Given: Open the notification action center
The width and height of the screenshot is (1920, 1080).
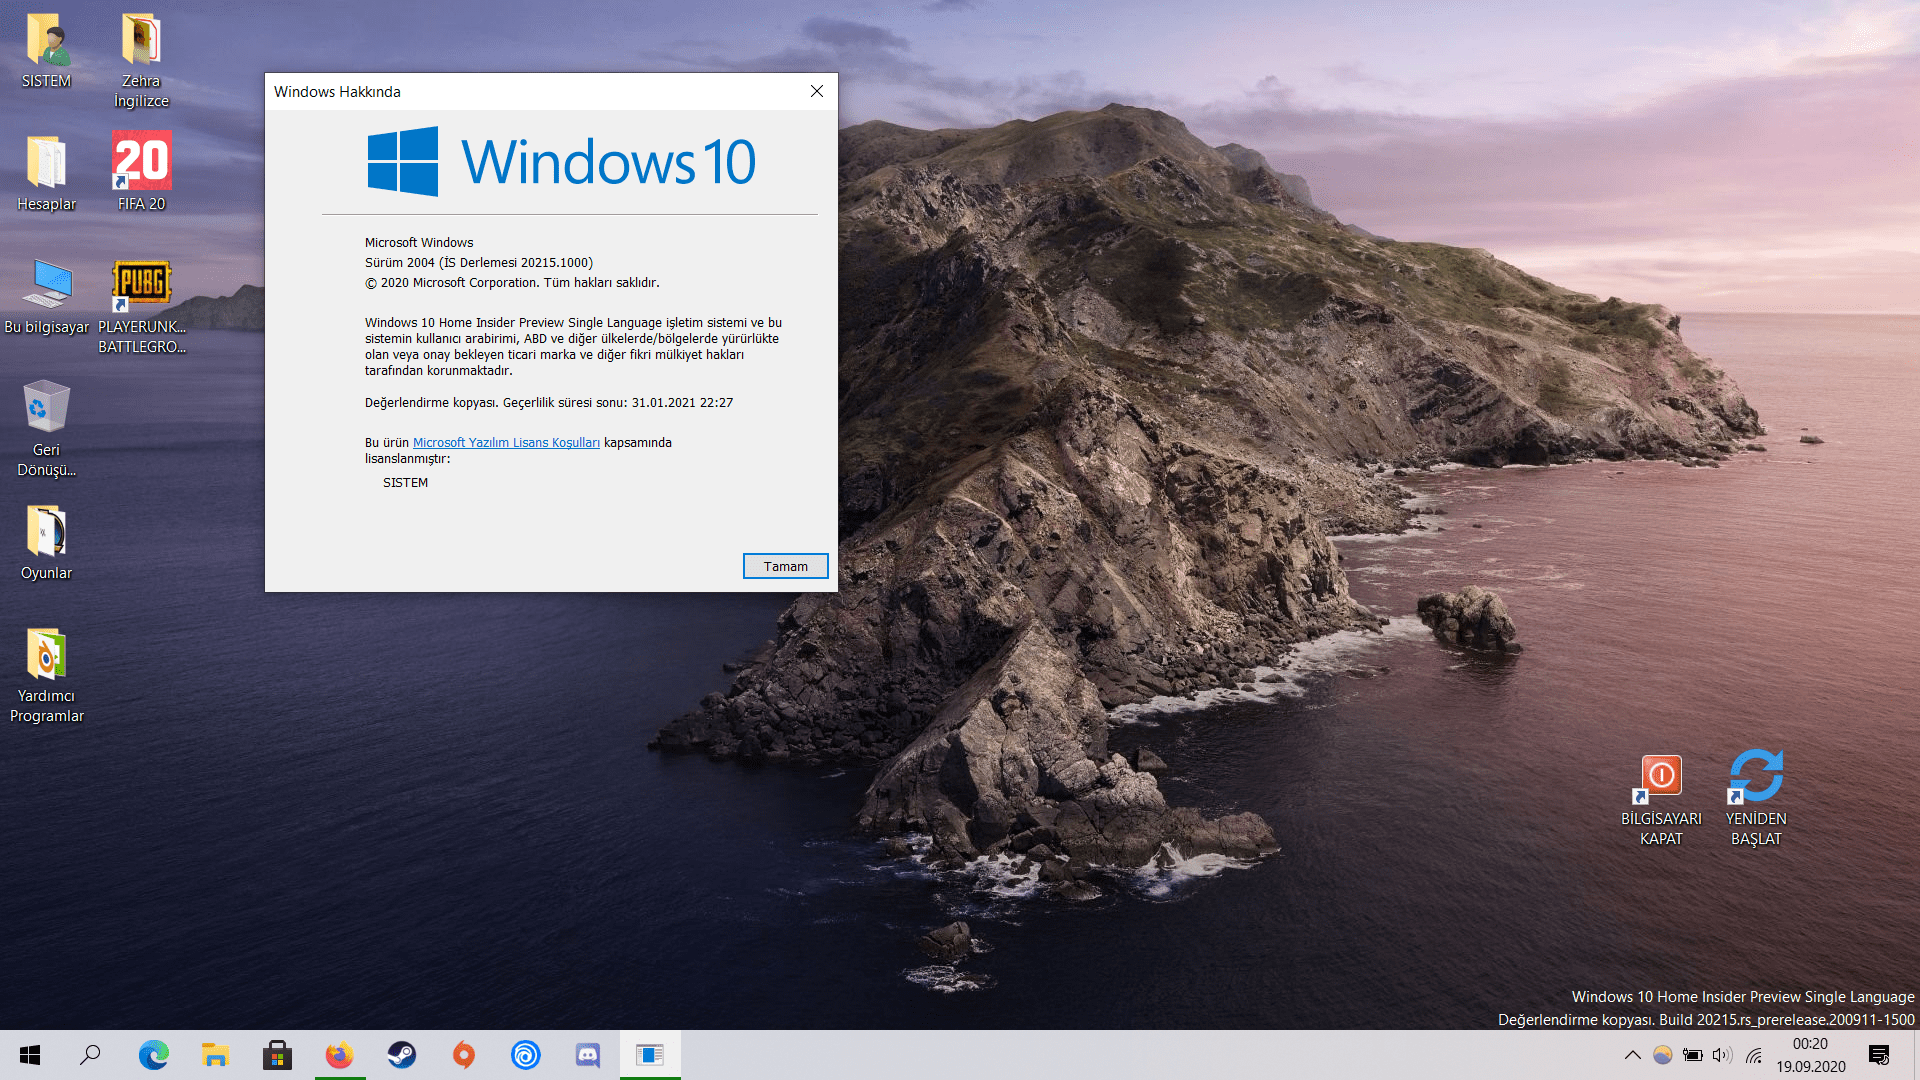Looking at the screenshot, I should [x=1879, y=1055].
